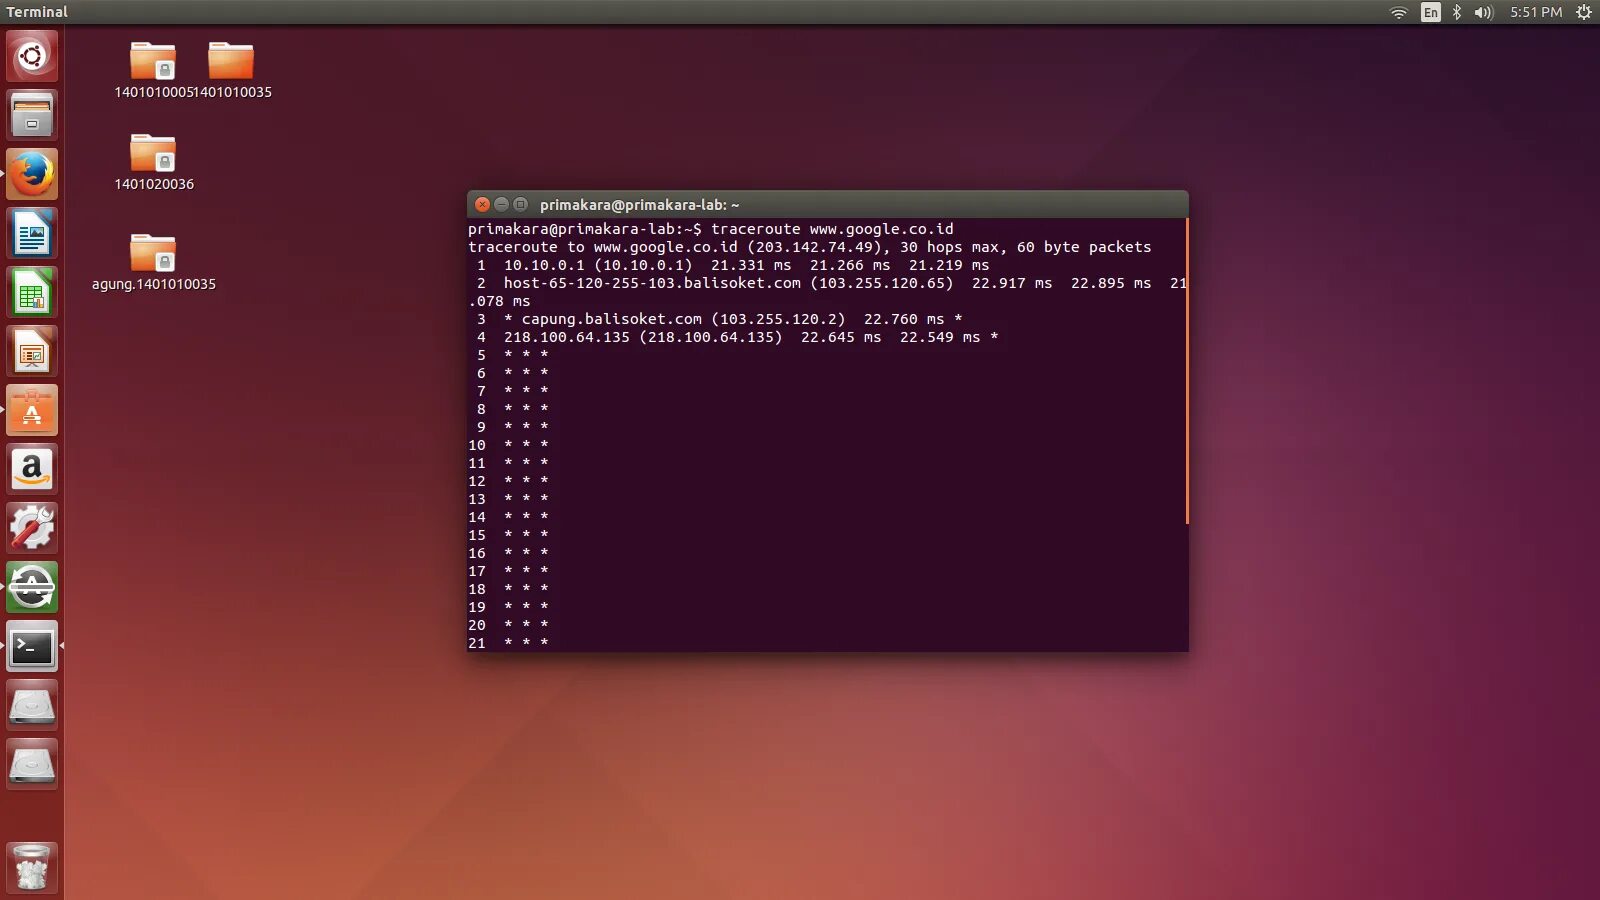Click the traceroute www.google.co.id command line
Screen dimensions: 1600x900
pyautogui.click(x=711, y=229)
